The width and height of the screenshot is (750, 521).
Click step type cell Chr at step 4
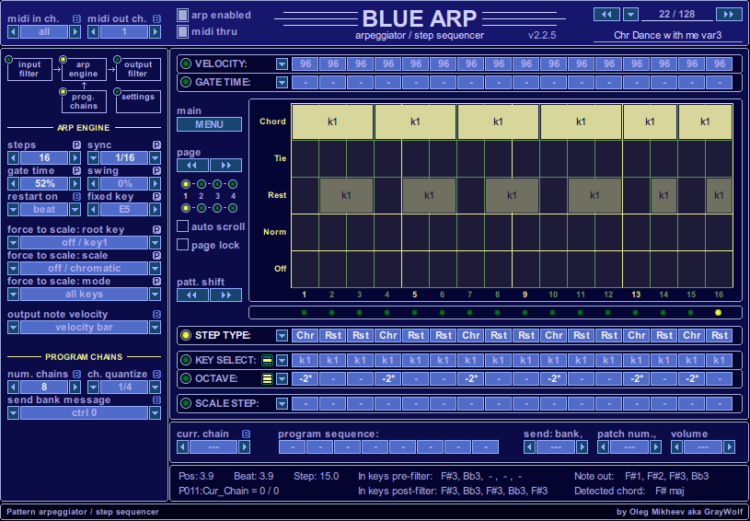pyautogui.click(x=388, y=335)
